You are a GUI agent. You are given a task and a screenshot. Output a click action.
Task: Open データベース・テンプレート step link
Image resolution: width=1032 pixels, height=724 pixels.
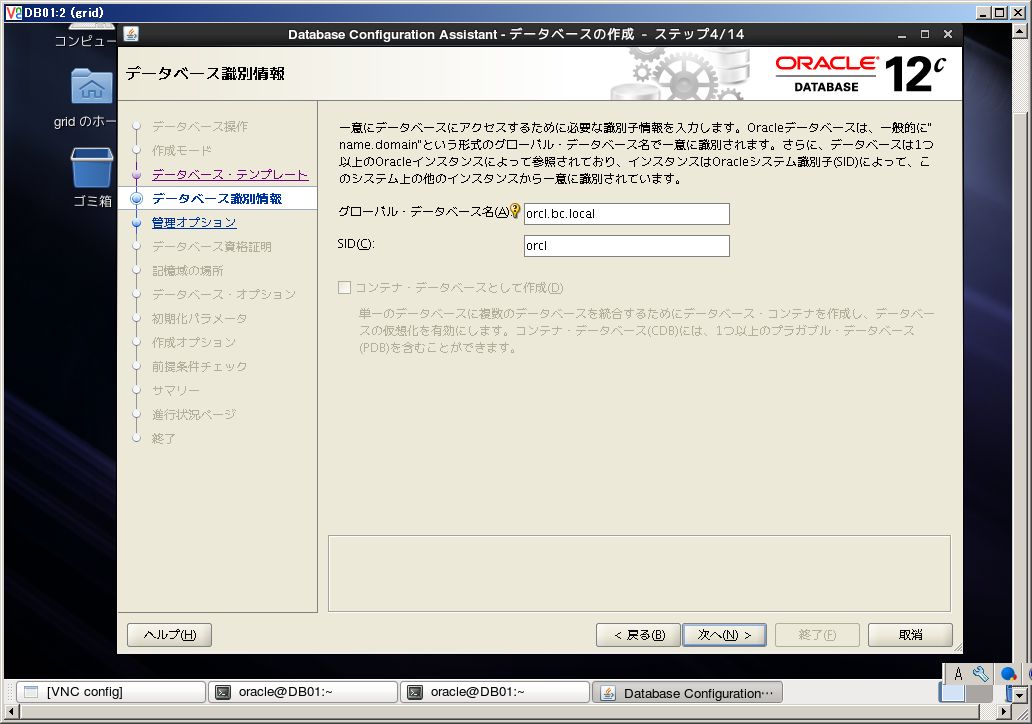coord(230,174)
